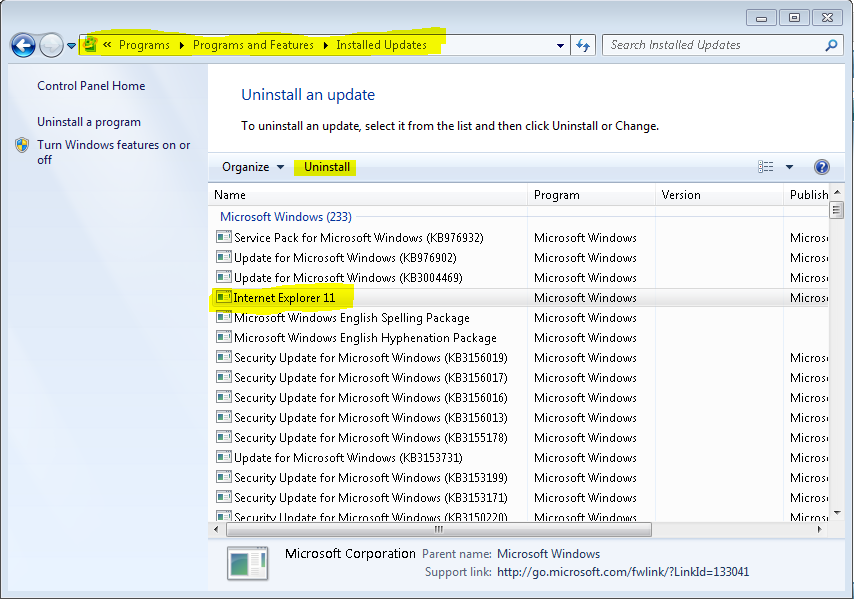Expand the arrow after Programs and Features

pyautogui.click(x=326, y=45)
